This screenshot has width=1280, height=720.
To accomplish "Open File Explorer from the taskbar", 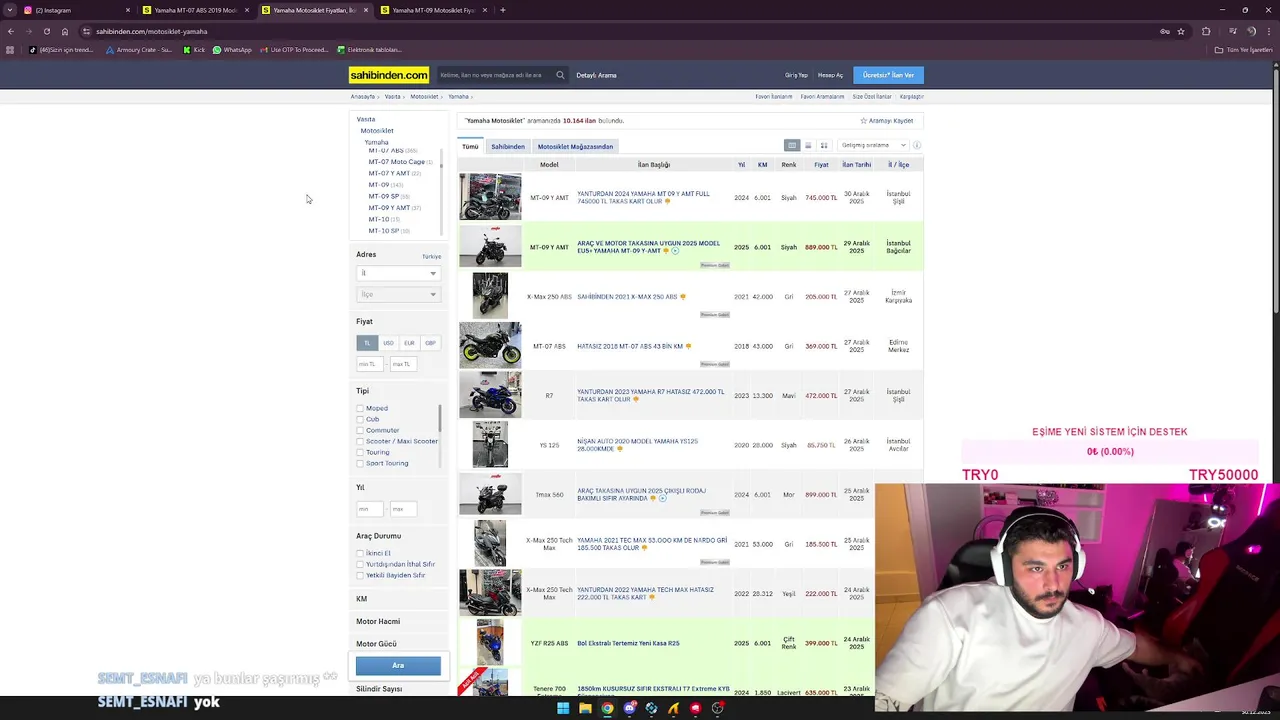I will point(585,708).
